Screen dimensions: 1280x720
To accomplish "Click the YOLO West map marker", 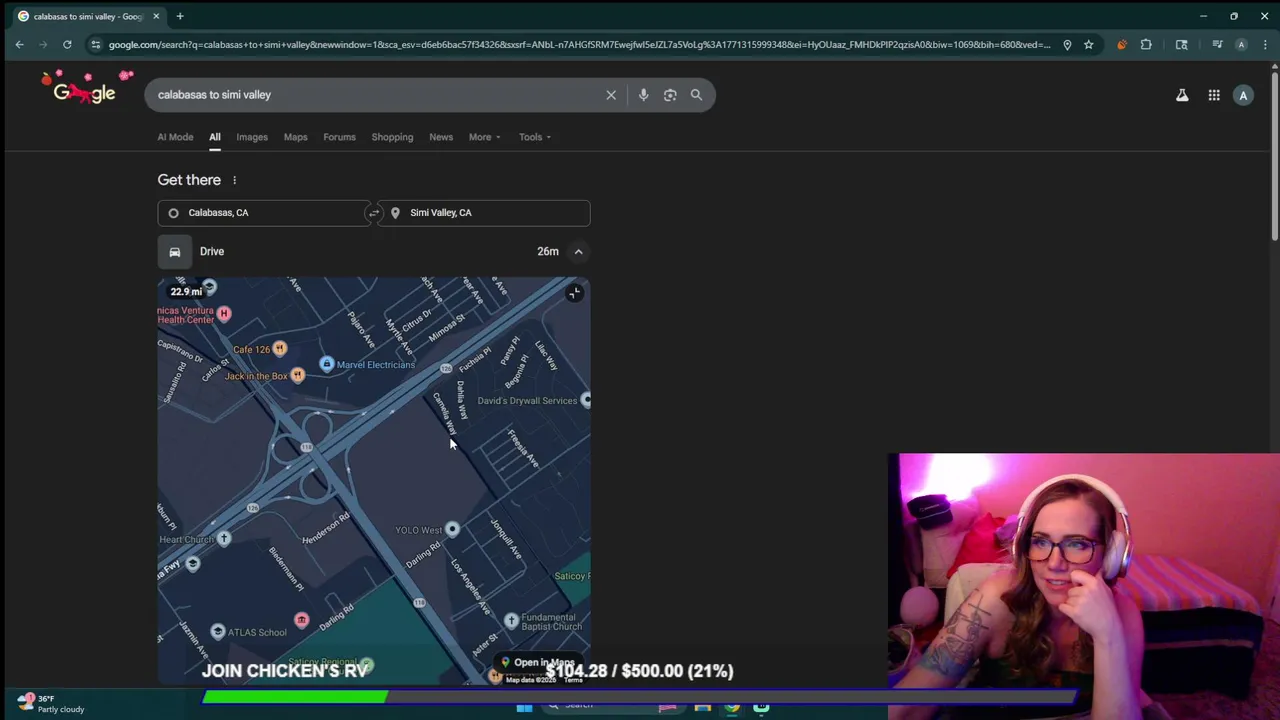I will tap(452, 530).
